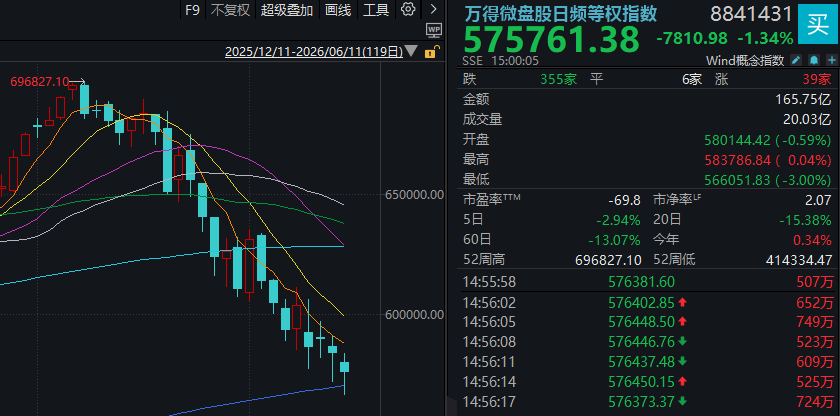Click the 成交量 value 20.03亿
Screen dimensions: 840x416
coord(808,119)
